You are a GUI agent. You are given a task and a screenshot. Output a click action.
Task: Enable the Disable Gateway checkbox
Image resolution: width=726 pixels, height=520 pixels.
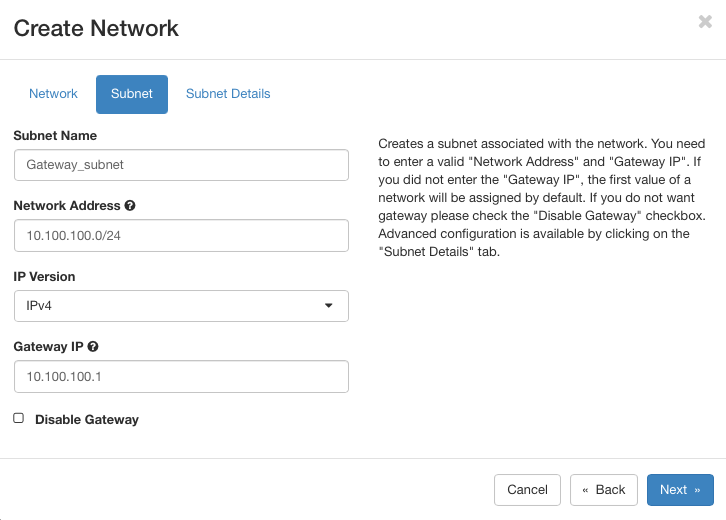(19, 419)
